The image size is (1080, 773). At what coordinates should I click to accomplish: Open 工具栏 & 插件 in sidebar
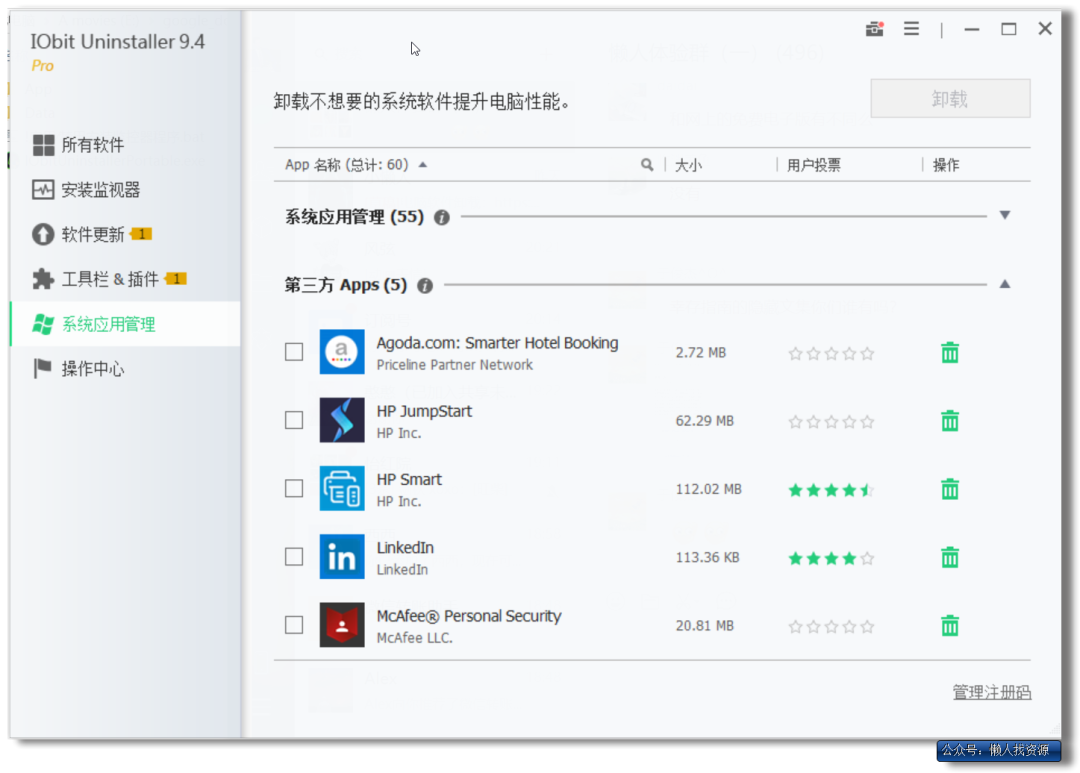125,279
